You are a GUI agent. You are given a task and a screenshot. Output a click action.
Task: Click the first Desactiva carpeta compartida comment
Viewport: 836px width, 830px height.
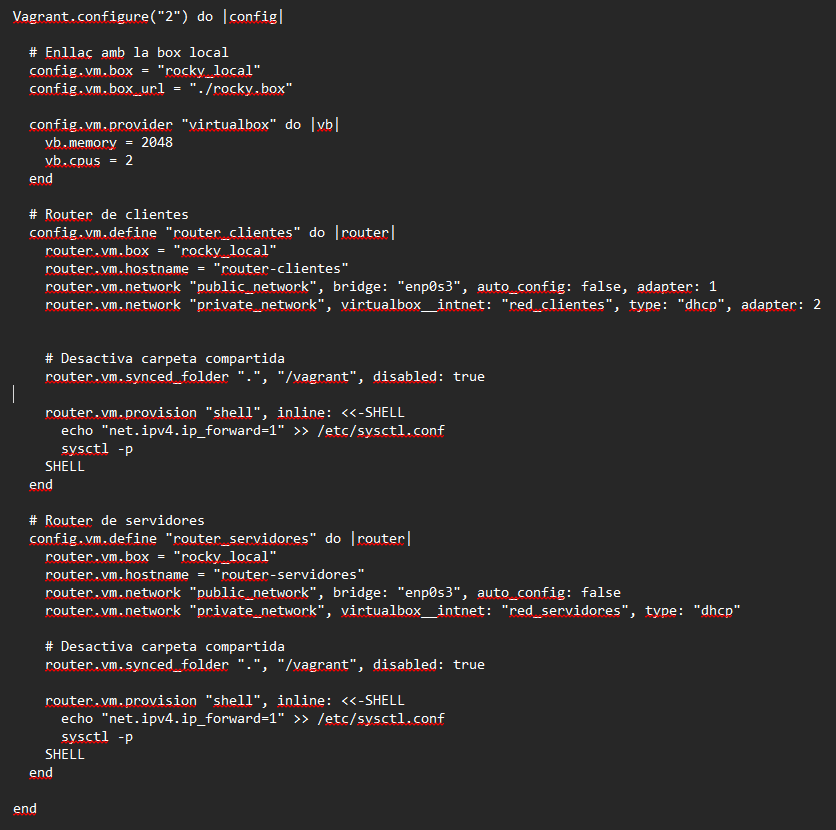tap(165, 359)
